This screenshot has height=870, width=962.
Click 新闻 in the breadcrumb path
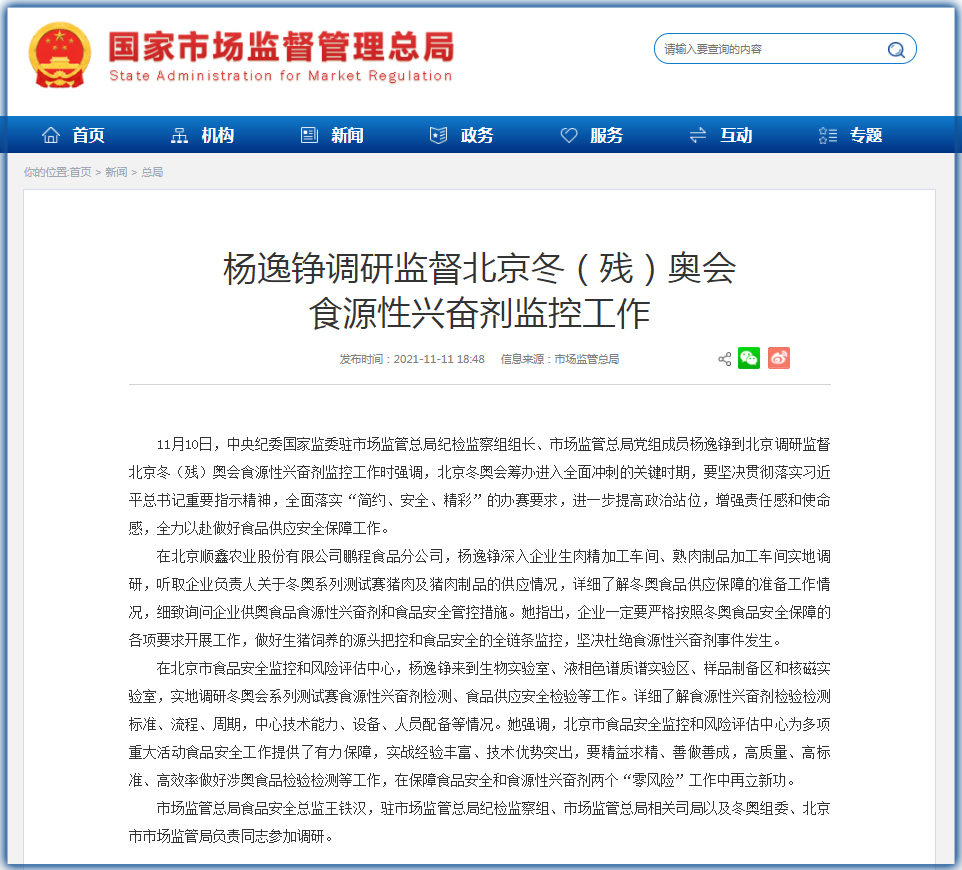pyautogui.click(x=116, y=172)
